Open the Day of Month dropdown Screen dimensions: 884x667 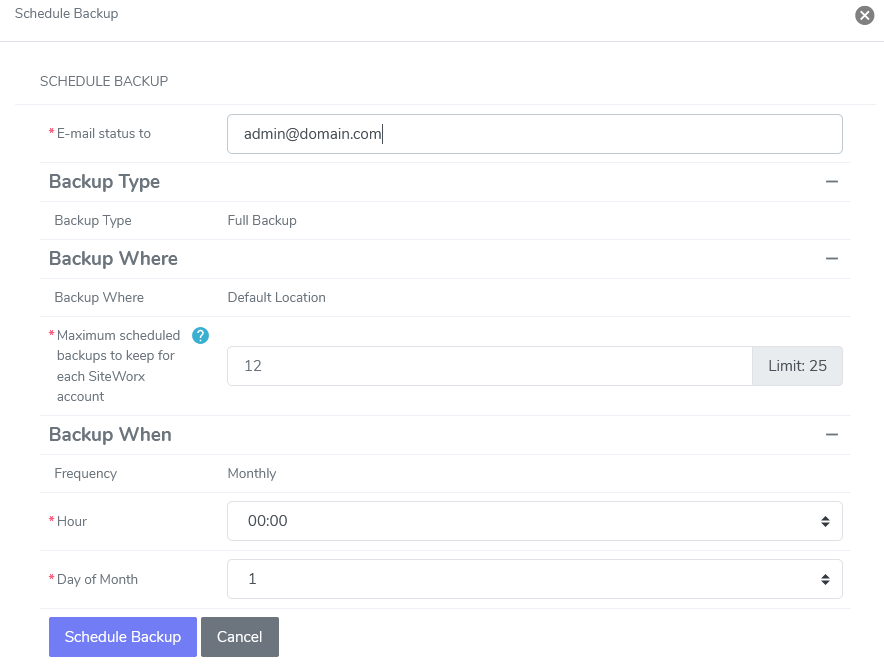[535, 579]
